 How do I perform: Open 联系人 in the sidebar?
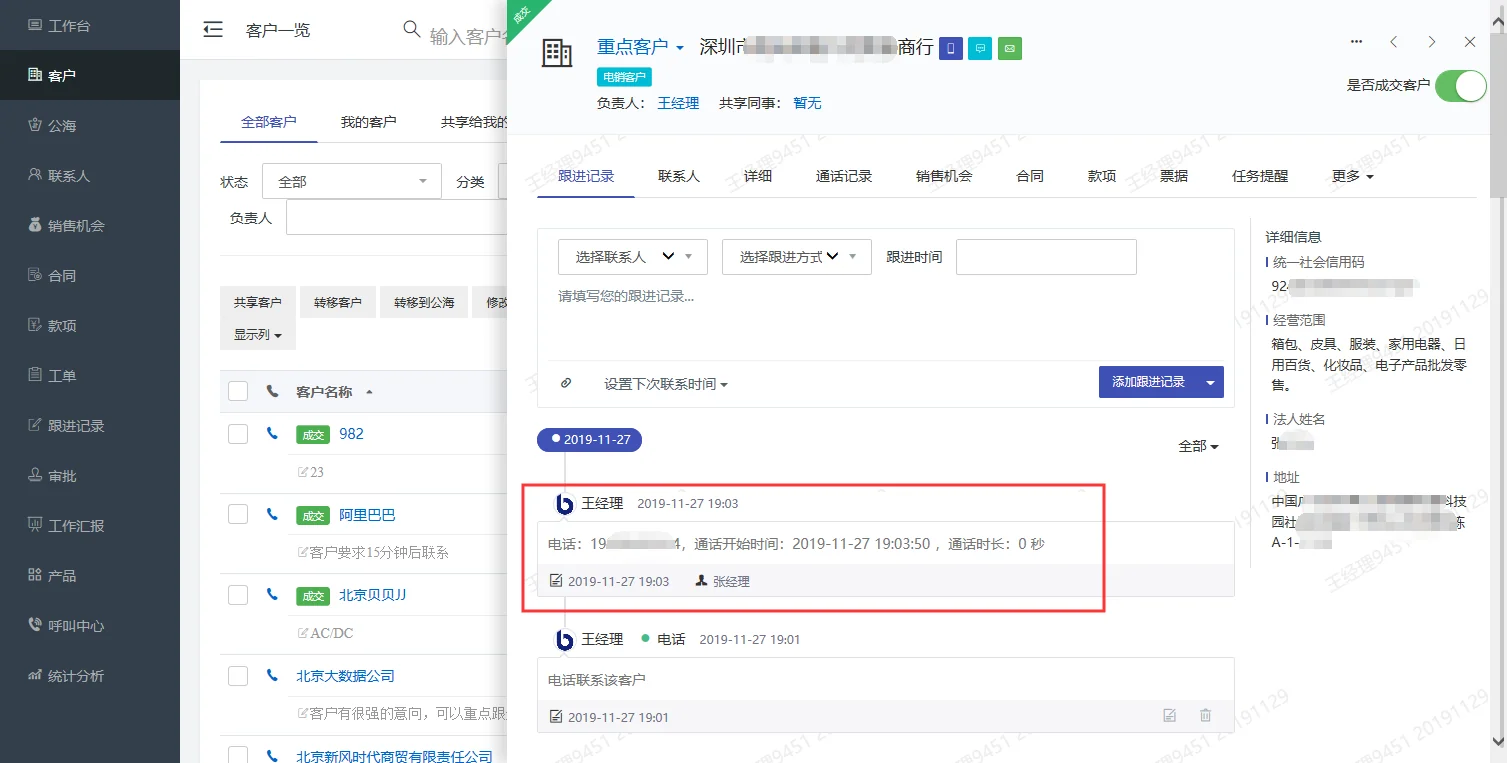click(x=90, y=175)
